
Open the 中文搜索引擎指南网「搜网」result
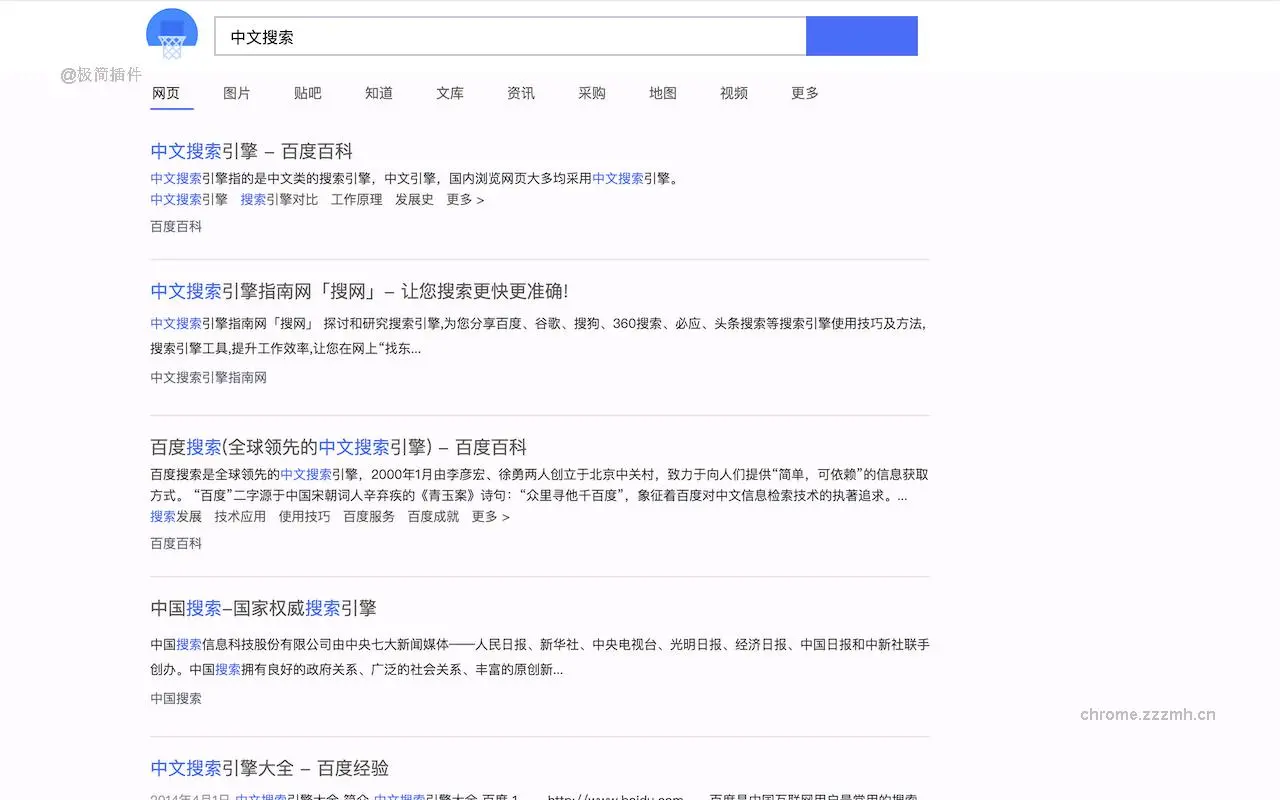(358, 291)
